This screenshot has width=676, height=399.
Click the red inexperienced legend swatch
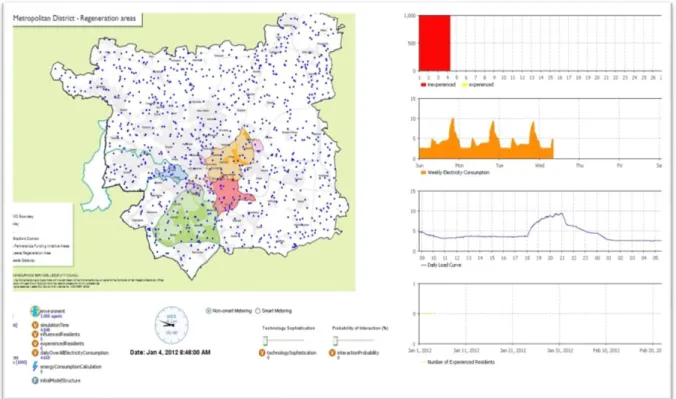pyautogui.click(x=423, y=85)
